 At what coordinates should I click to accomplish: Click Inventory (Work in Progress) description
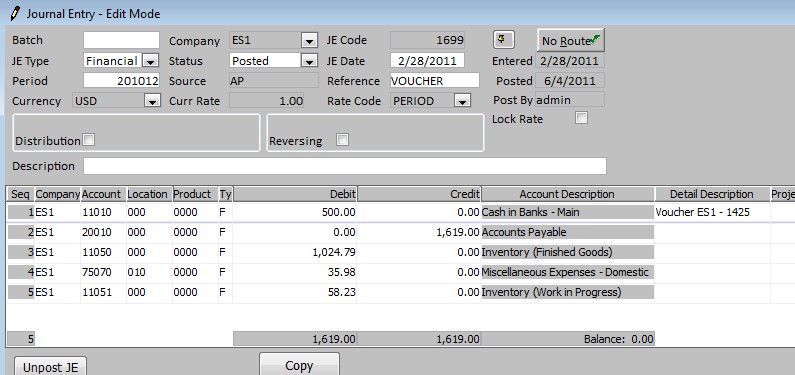567,292
